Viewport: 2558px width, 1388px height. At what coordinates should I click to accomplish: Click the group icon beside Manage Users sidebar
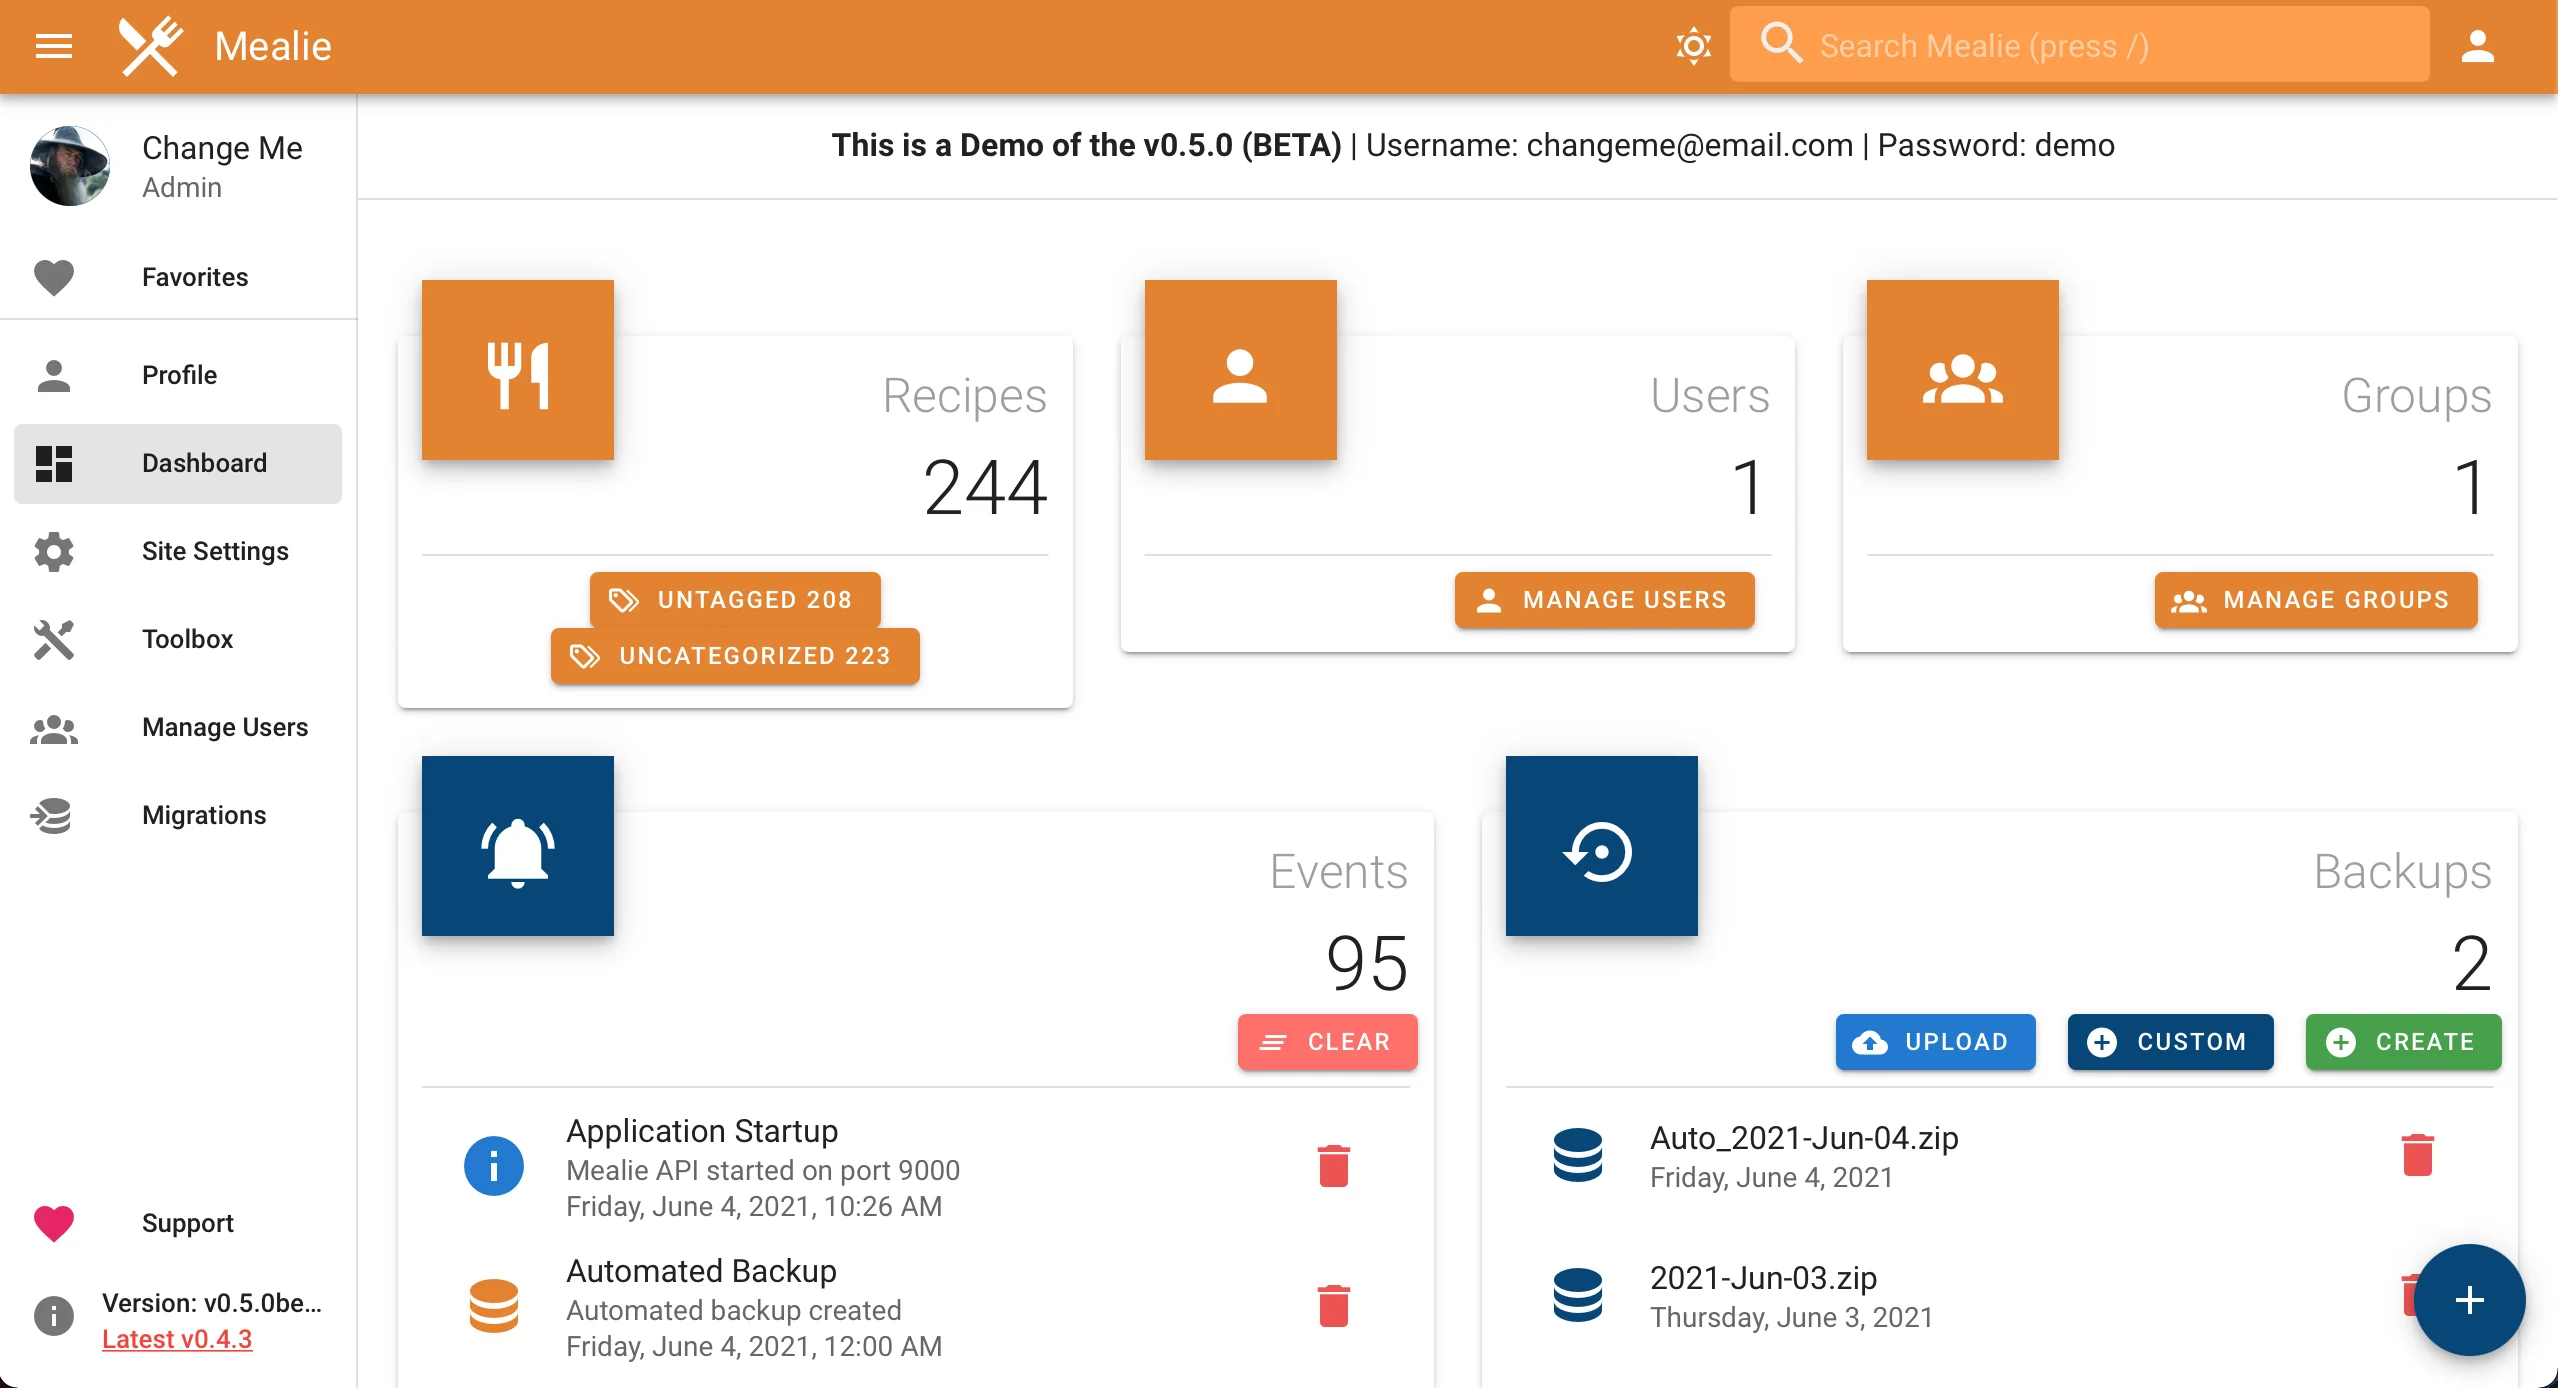(54, 729)
